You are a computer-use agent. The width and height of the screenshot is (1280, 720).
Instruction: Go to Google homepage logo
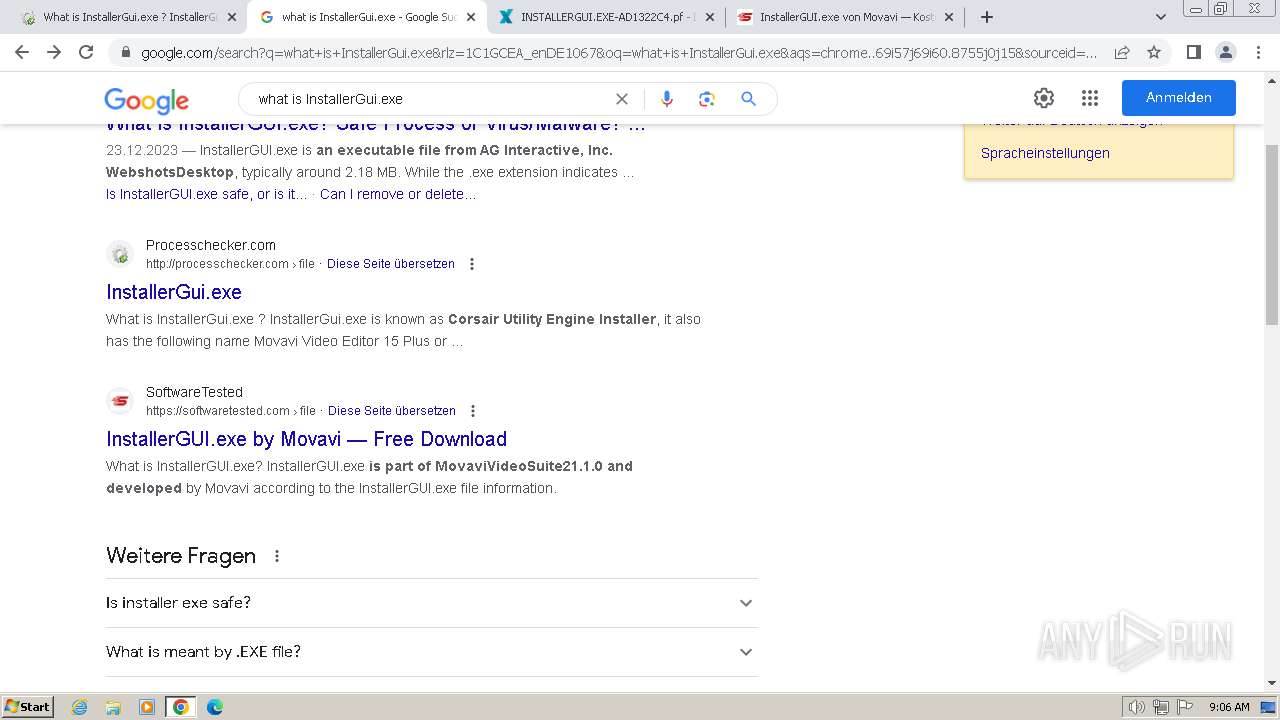[x=146, y=100]
